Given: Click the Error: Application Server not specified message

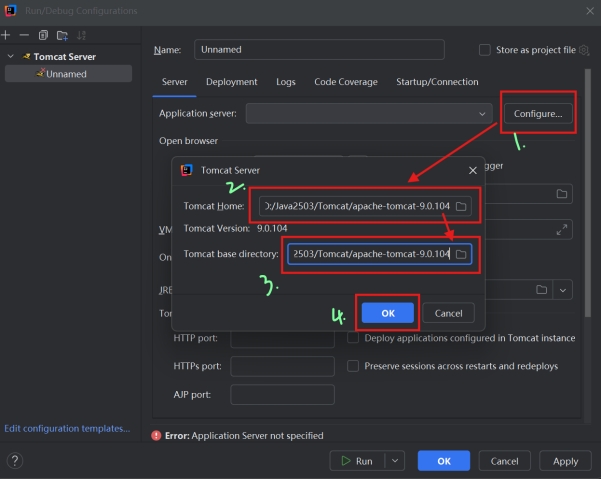Looking at the screenshot, I should pyautogui.click(x=244, y=436).
